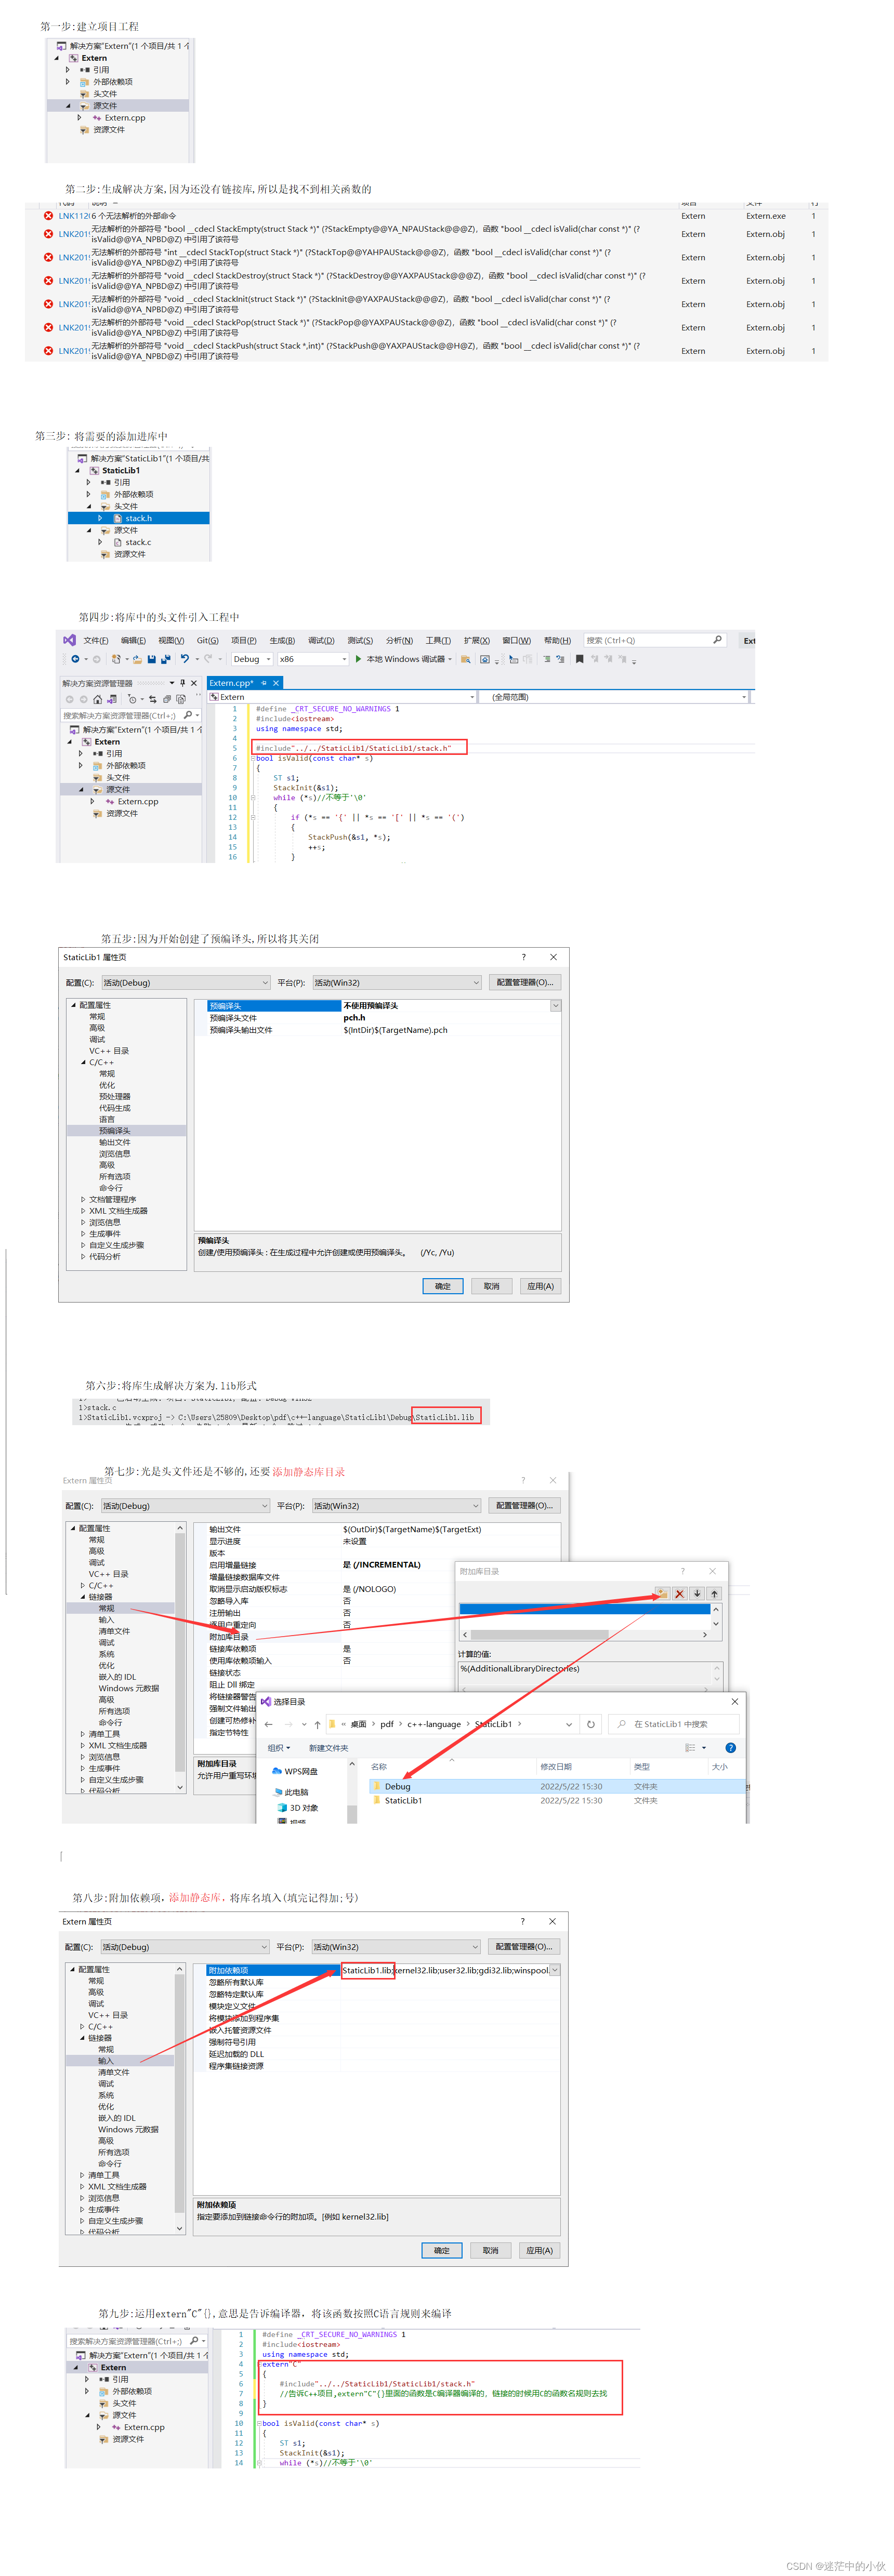Click the Save All icon in Visual Studio toolbar

[x=165, y=659]
